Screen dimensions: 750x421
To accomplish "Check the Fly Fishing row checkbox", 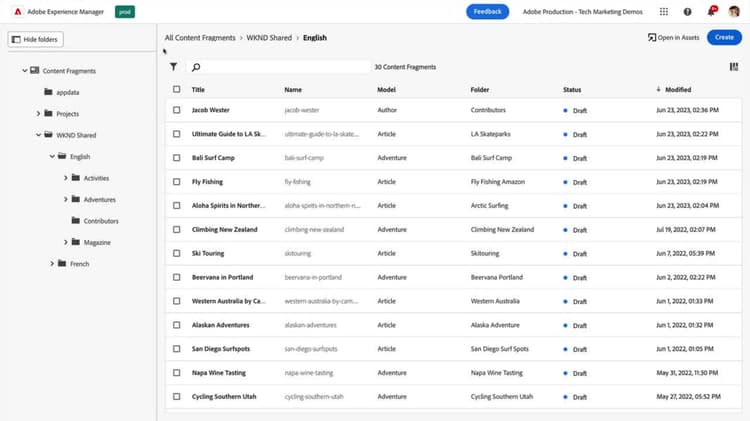I will pos(176,182).
